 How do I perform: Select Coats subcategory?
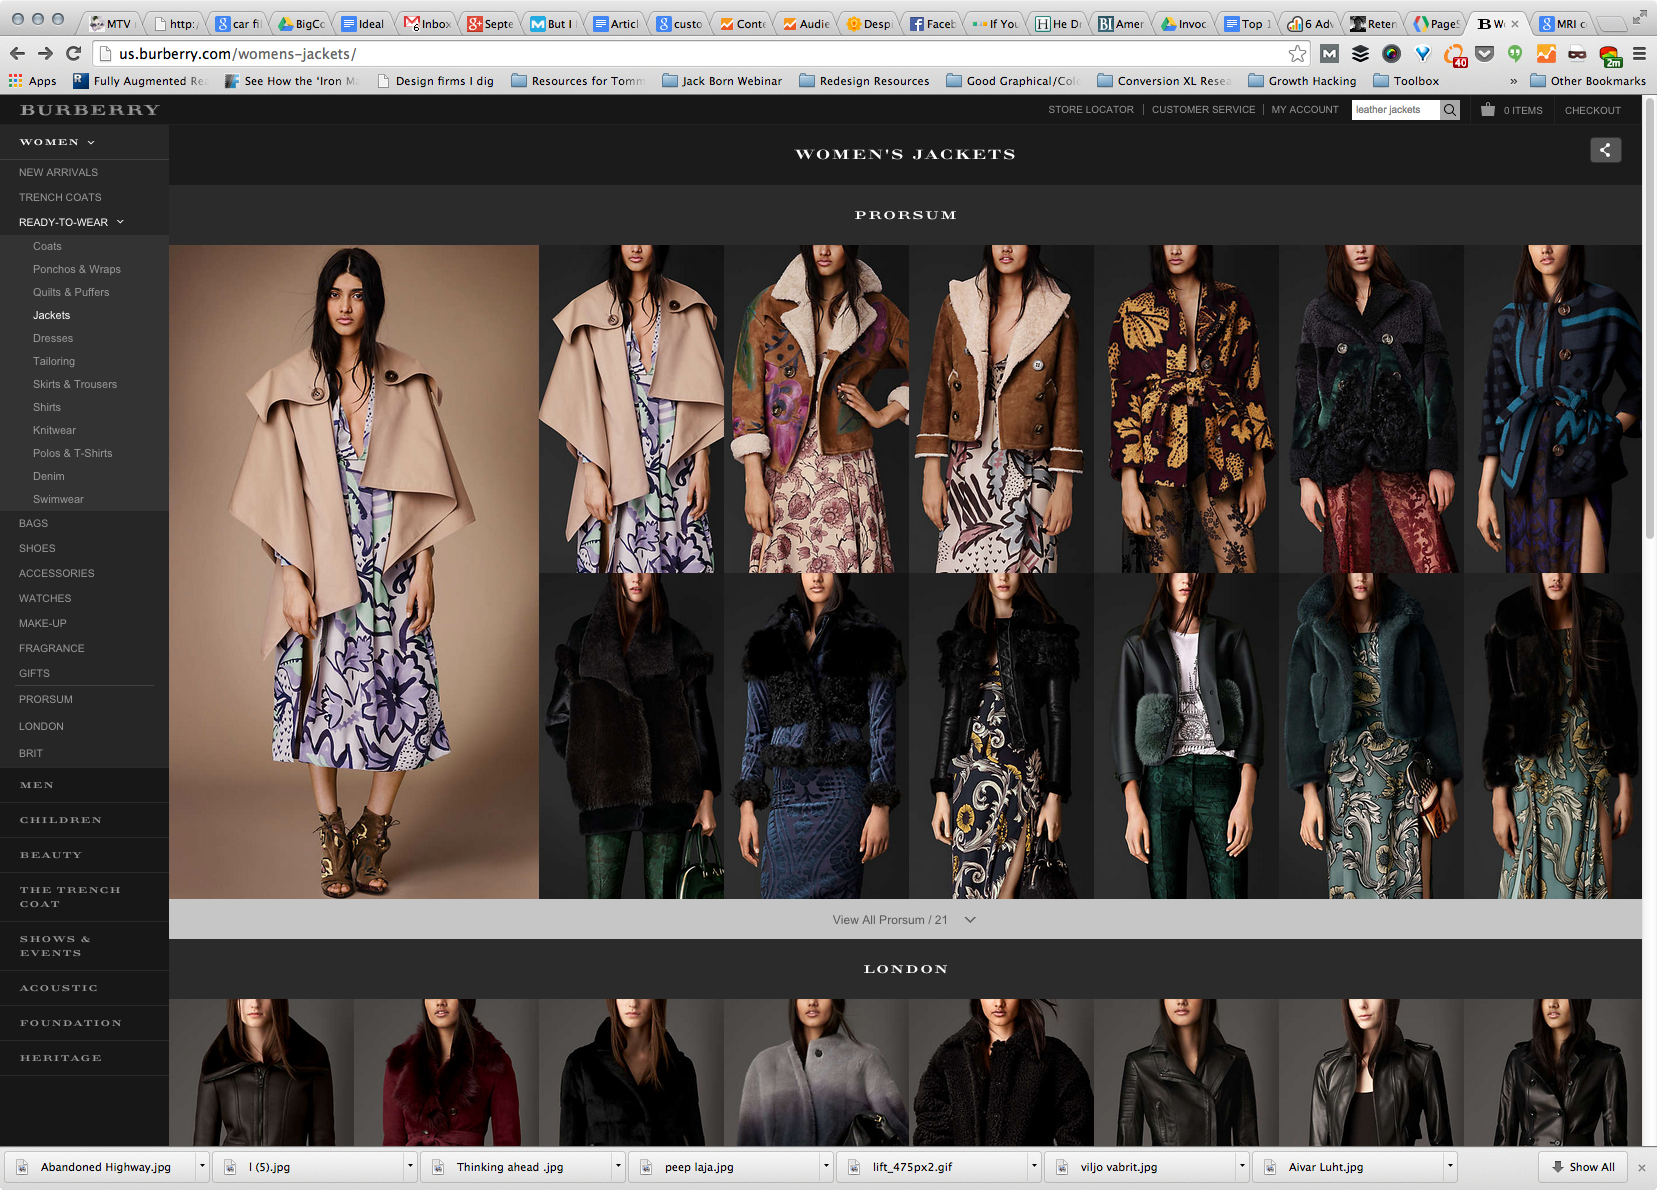pos(47,246)
